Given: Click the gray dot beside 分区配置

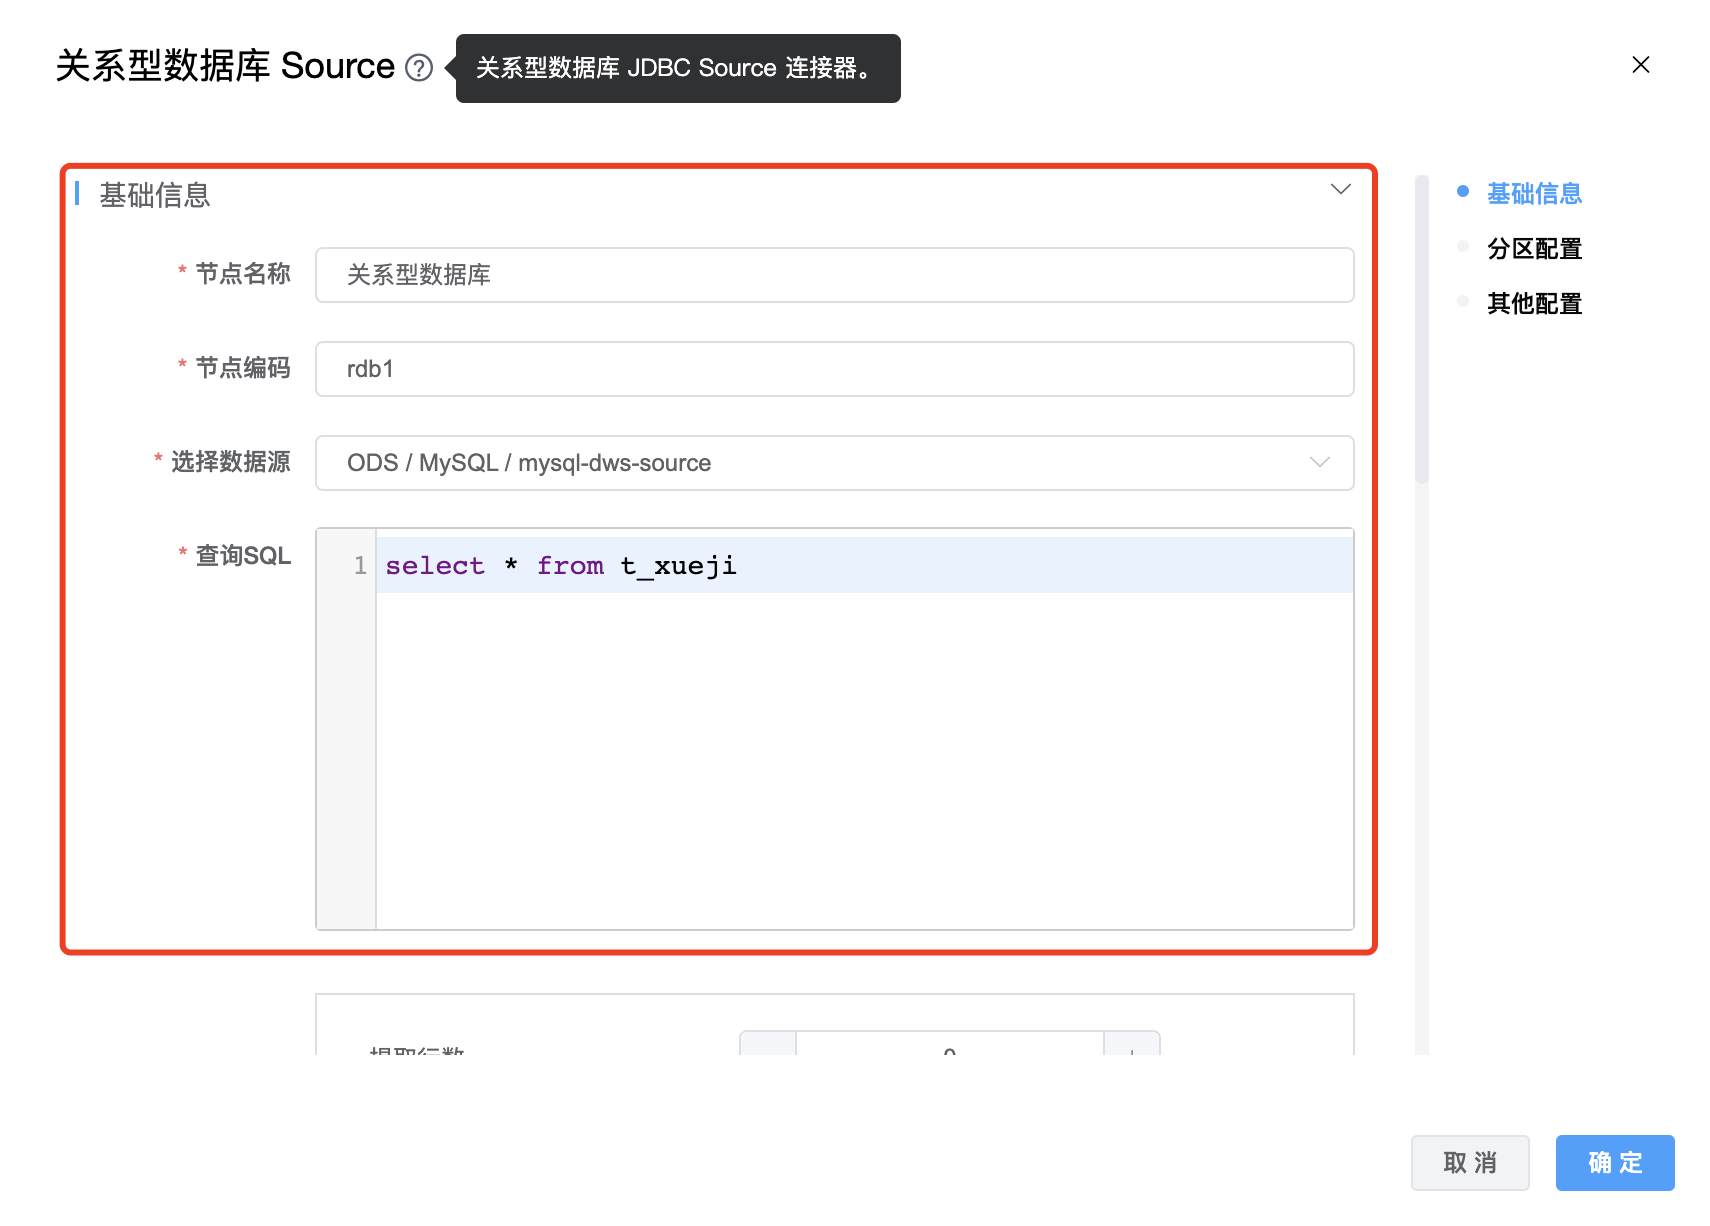Looking at the screenshot, I should [1463, 247].
